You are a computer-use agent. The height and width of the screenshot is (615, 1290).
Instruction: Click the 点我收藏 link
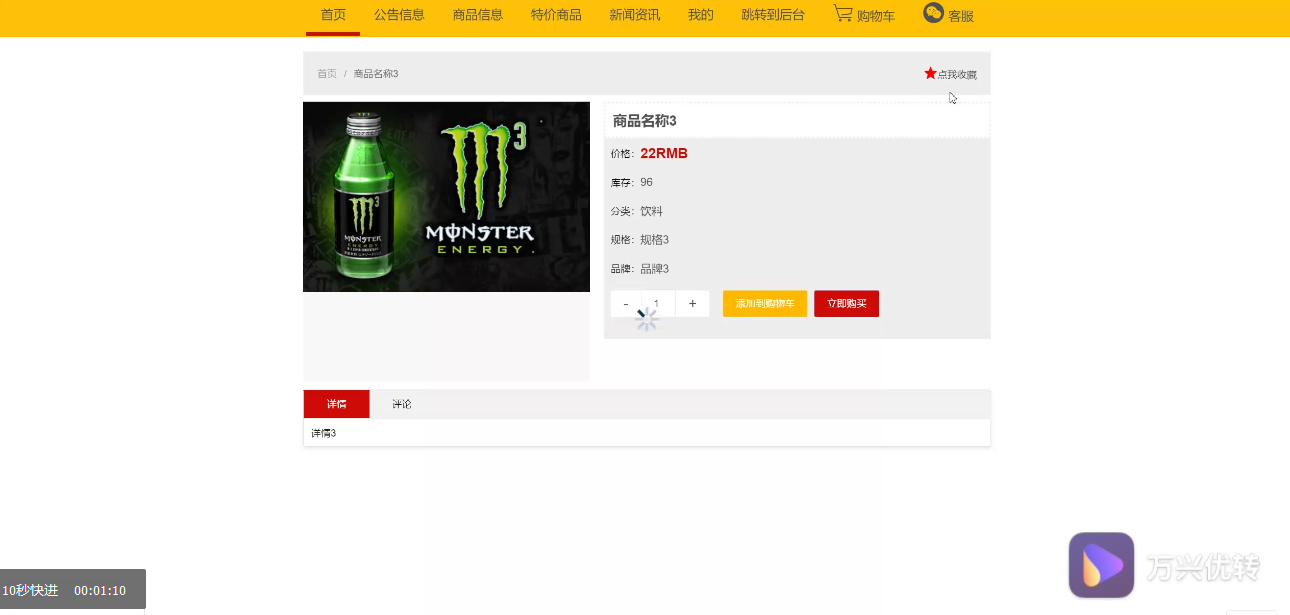pyautogui.click(x=957, y=74)
